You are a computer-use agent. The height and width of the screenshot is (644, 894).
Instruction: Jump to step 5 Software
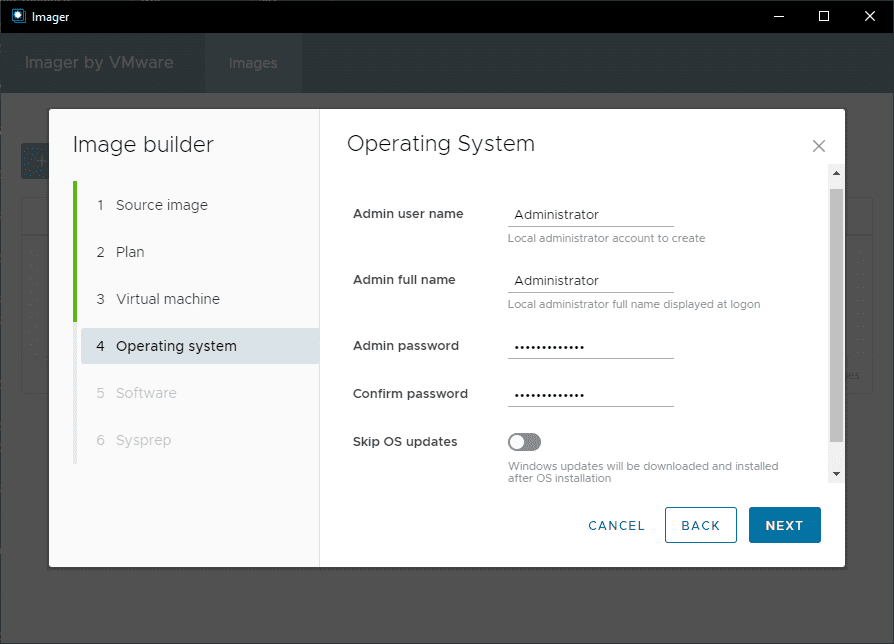146,393
